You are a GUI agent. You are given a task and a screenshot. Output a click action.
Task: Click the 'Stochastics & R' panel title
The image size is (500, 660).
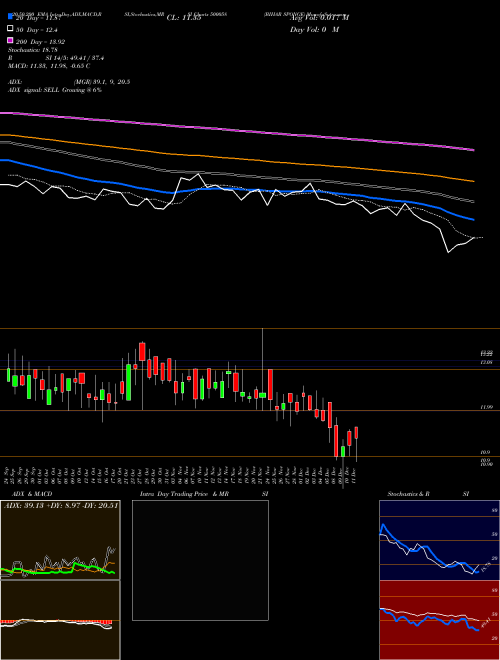coord(409,494)
